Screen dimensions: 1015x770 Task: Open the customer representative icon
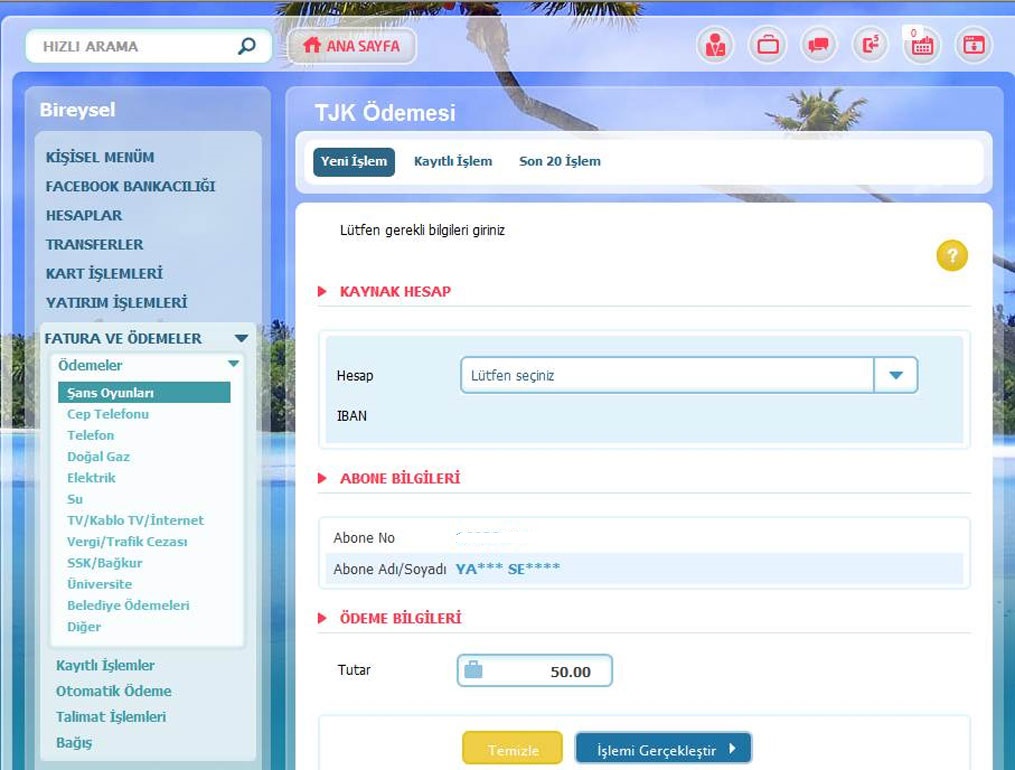click(x=715, y=45)
